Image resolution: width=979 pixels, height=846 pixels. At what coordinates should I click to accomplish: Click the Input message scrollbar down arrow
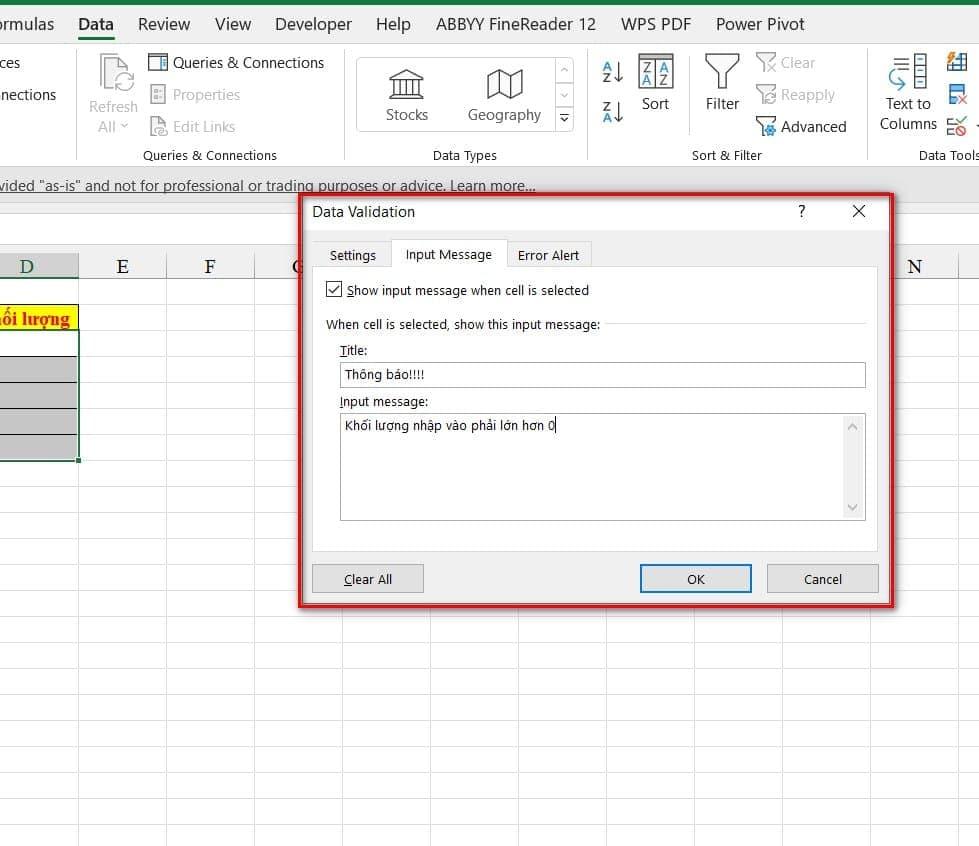coord(853,508)
